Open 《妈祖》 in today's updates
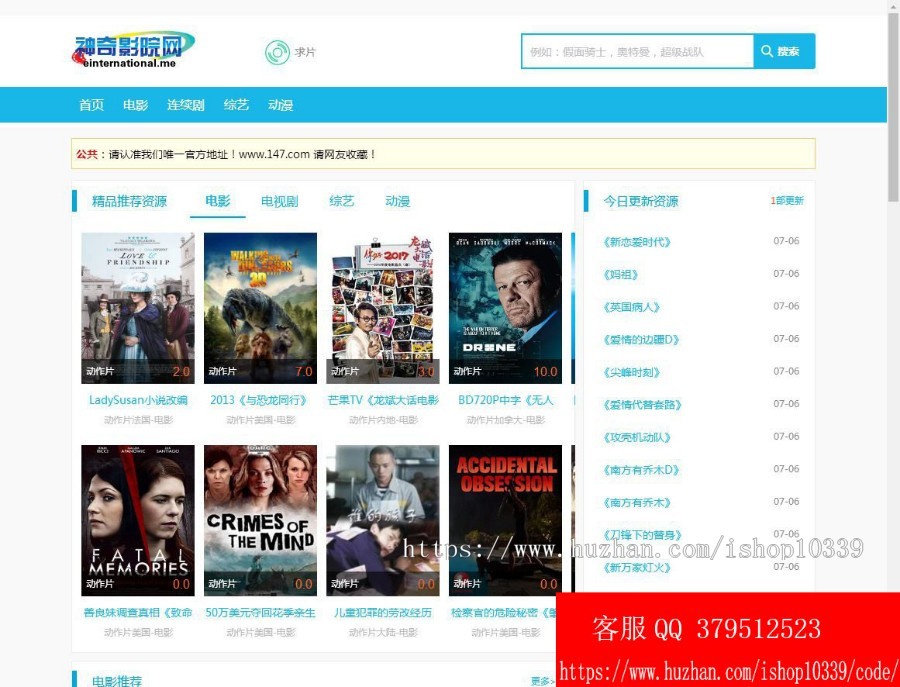Image resolution: width=900 pixels, height=687 pixels. [620, 274]
